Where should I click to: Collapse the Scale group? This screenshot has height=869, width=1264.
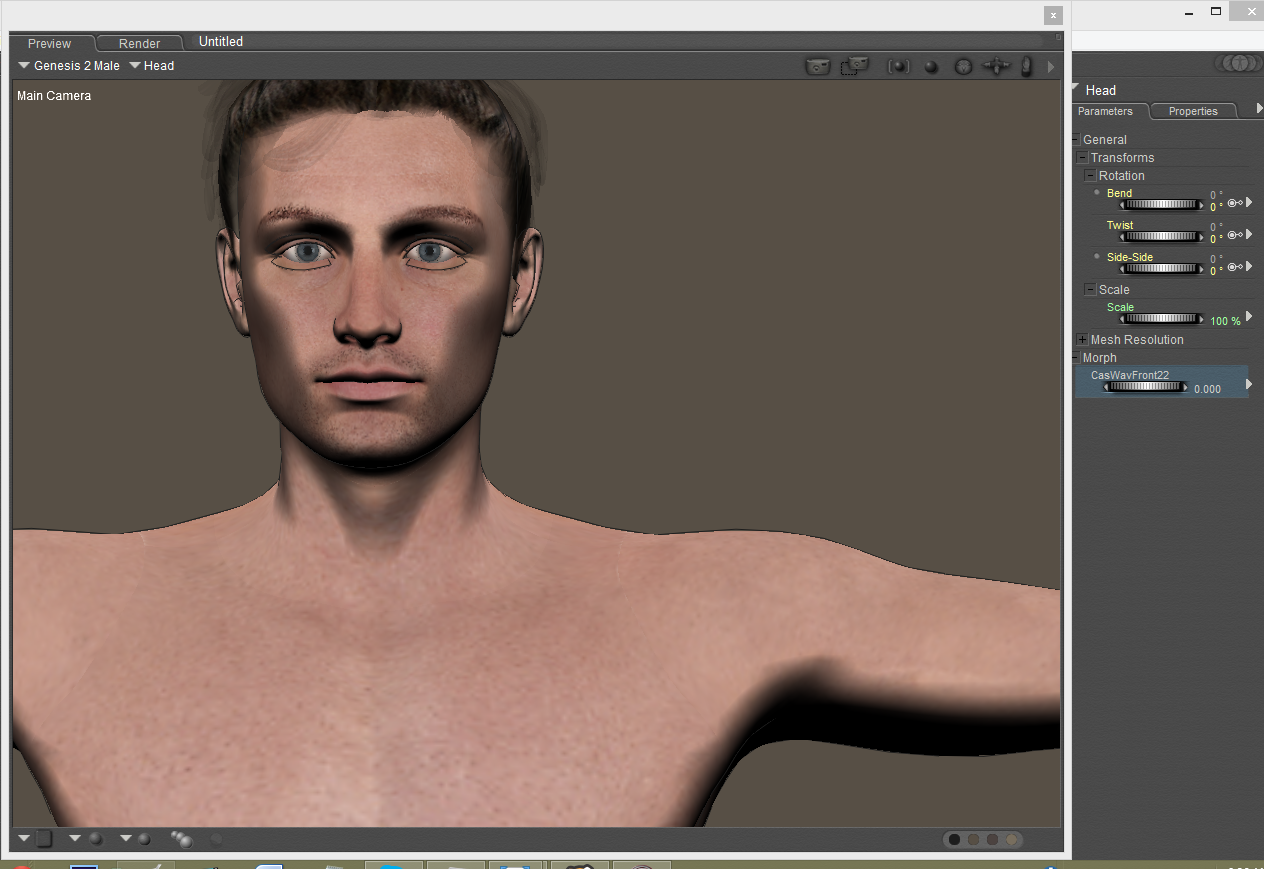click(1090, 290)
